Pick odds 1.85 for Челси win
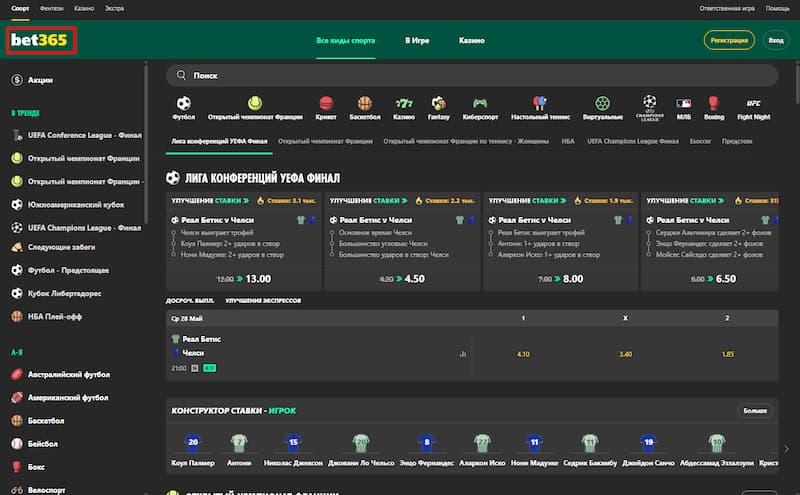Image resolution: width=800 pixels, height=495 pixels. click(x=728, y=354)
